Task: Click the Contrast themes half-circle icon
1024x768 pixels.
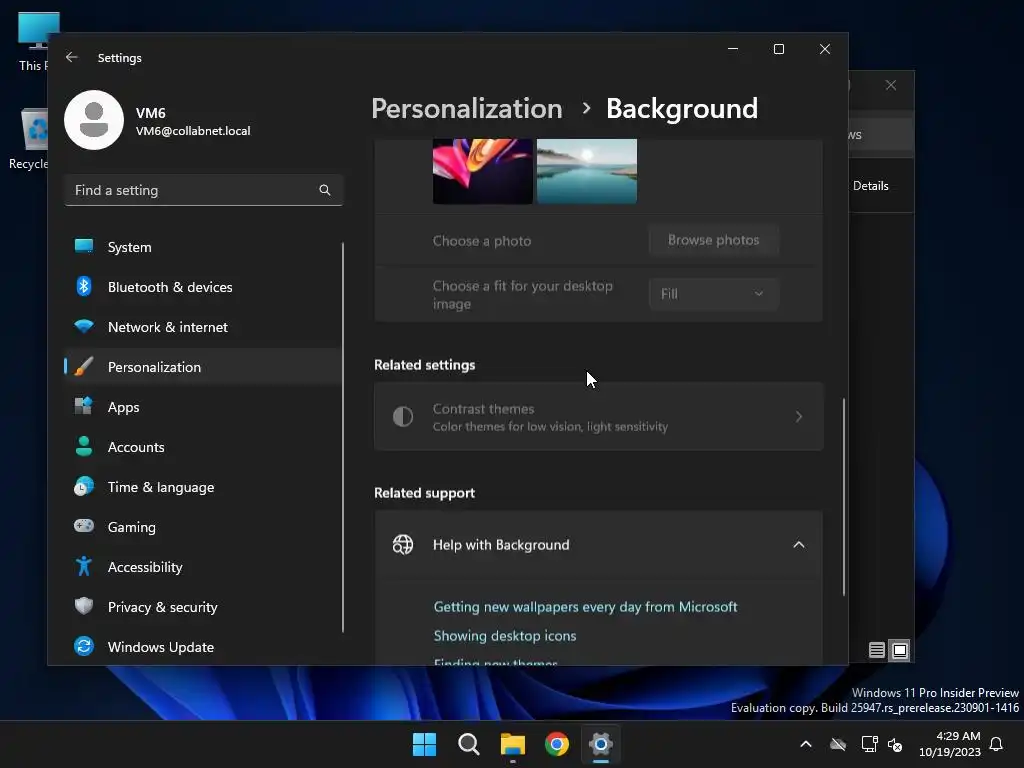Action: (x=403, y=417)
